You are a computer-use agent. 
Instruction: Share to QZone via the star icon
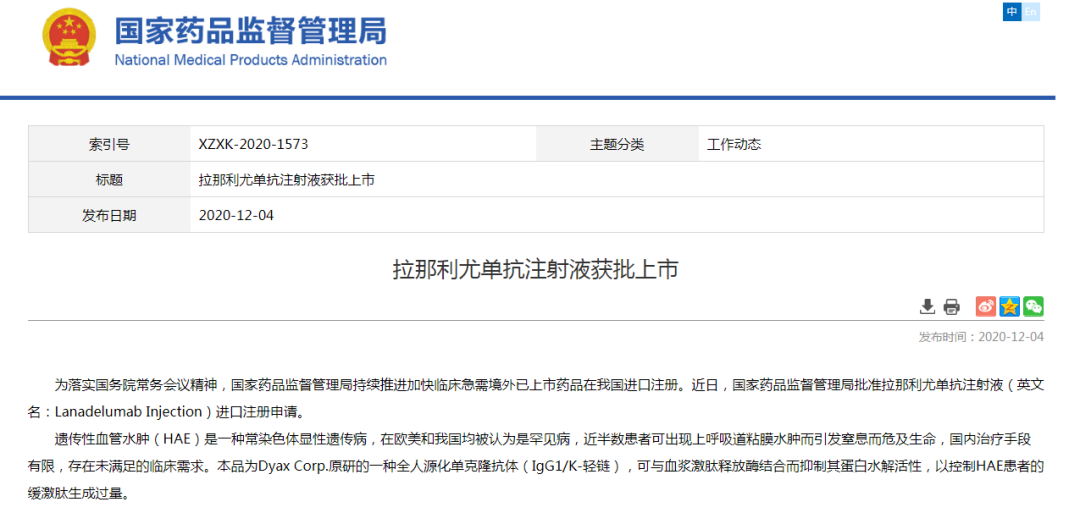click(x=1010, y=306)
